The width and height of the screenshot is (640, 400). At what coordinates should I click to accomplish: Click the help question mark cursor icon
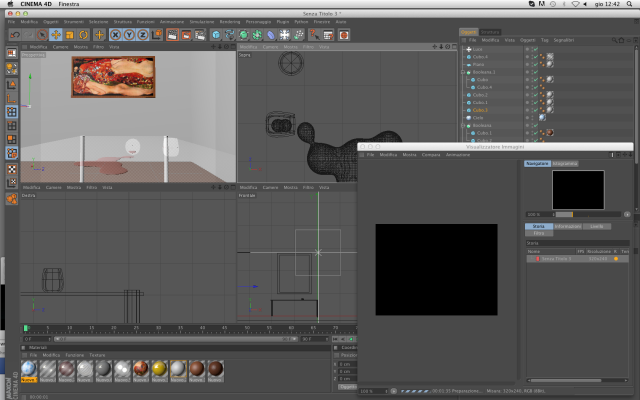(x=314, y=35)
